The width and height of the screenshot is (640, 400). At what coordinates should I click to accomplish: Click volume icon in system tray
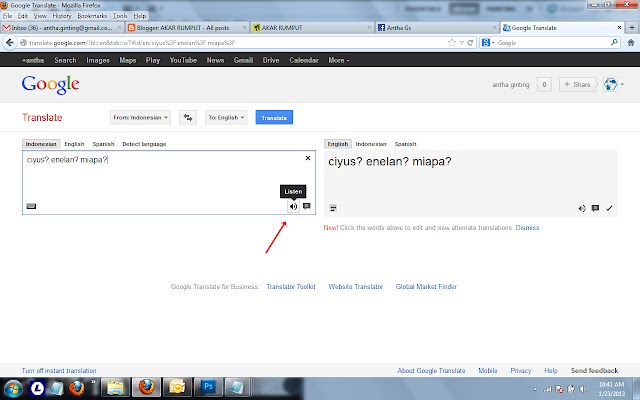(x=584, y=389)
